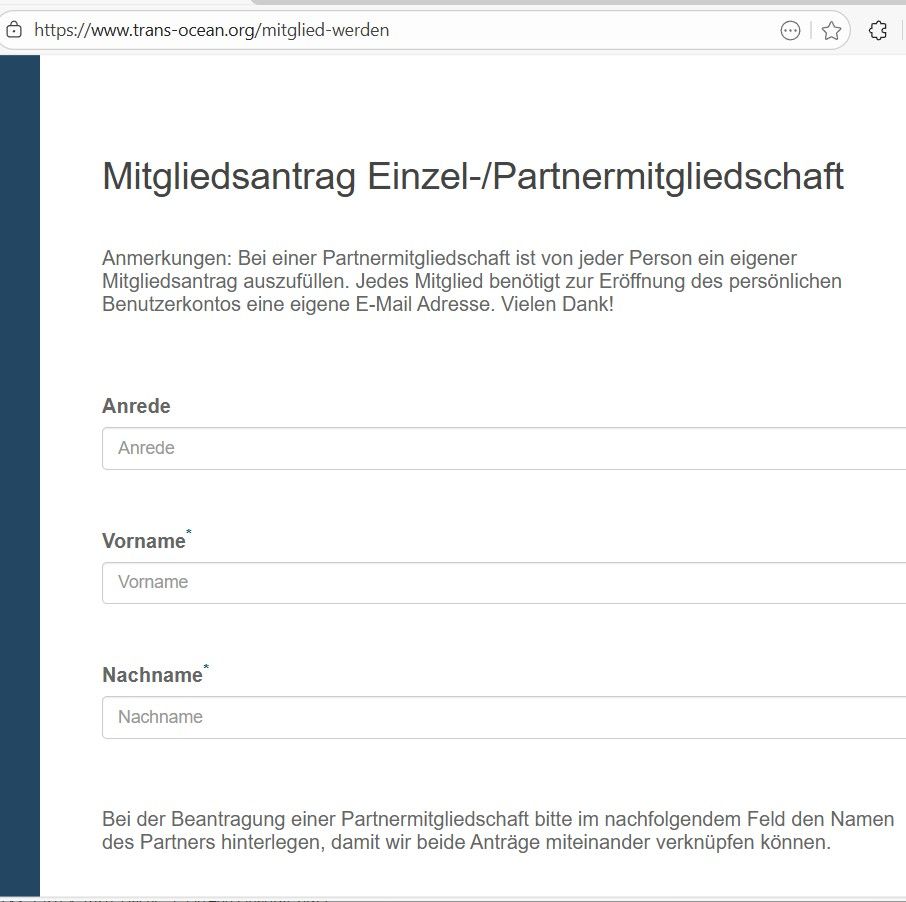Screen dimensions: 906x902
Task: Click the word "Benutzerkontos" in the notes
Action: point(164,304)
